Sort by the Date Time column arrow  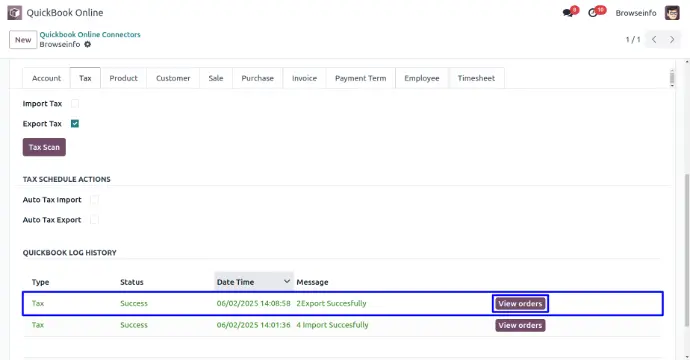pyautogui.click(x=287, y=282)
